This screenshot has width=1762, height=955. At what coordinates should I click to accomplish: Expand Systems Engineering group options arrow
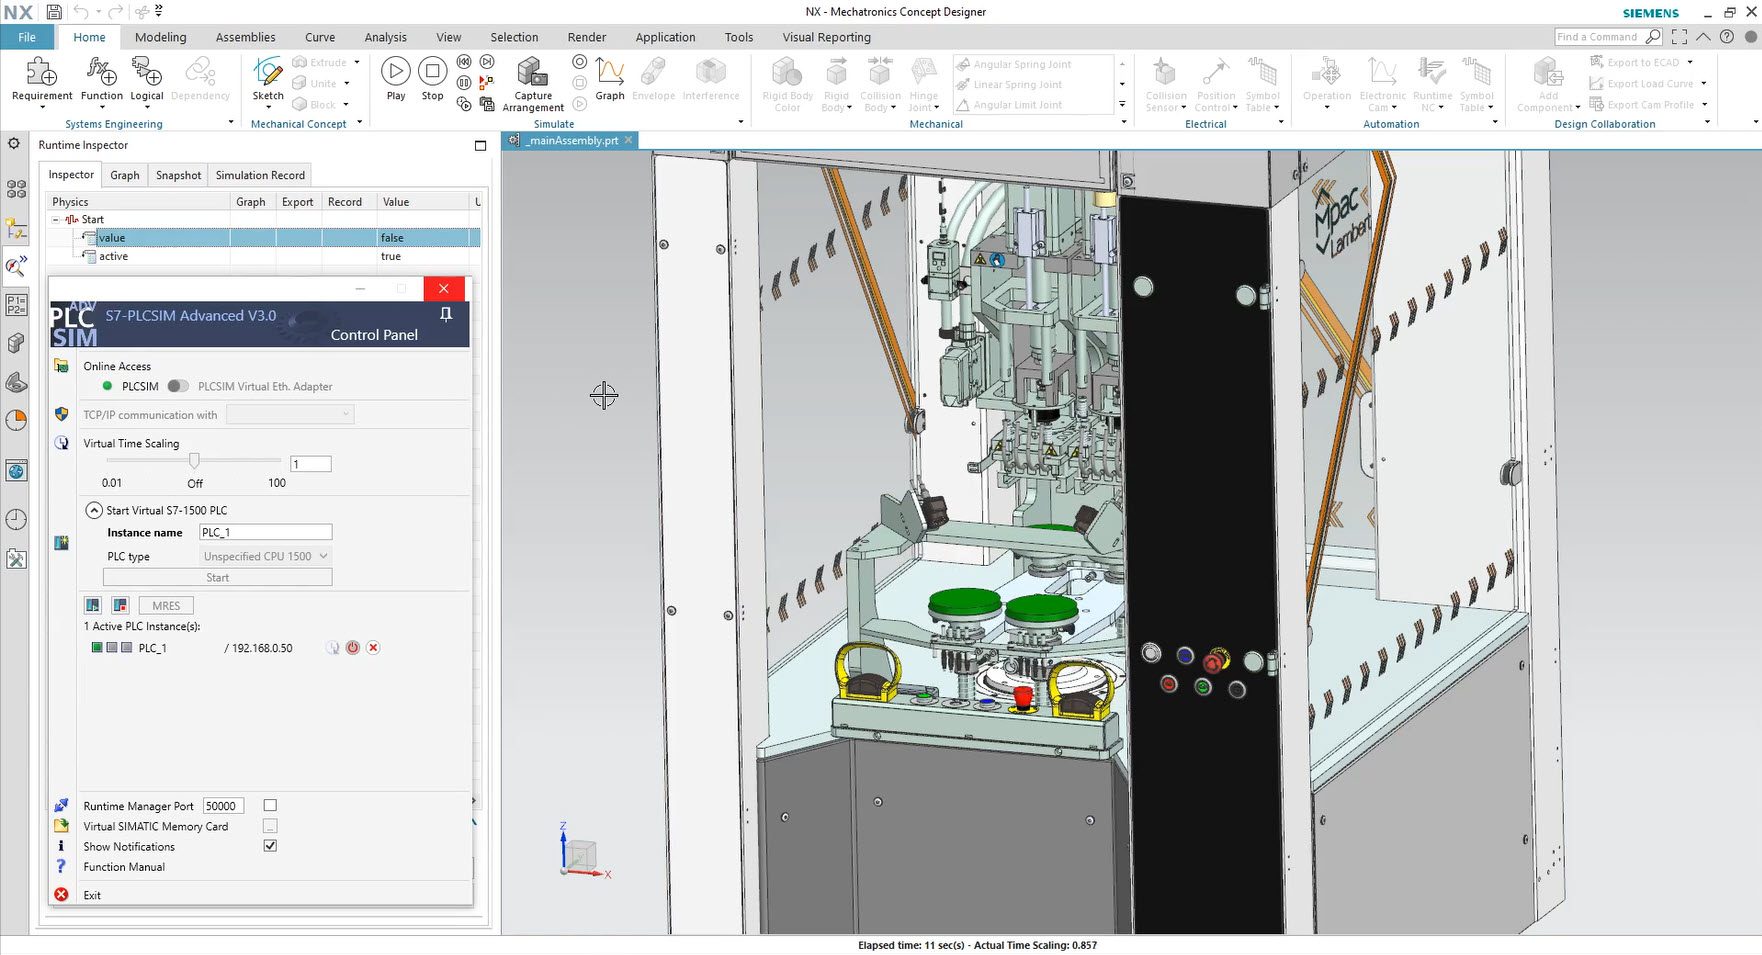coord(231,123)
